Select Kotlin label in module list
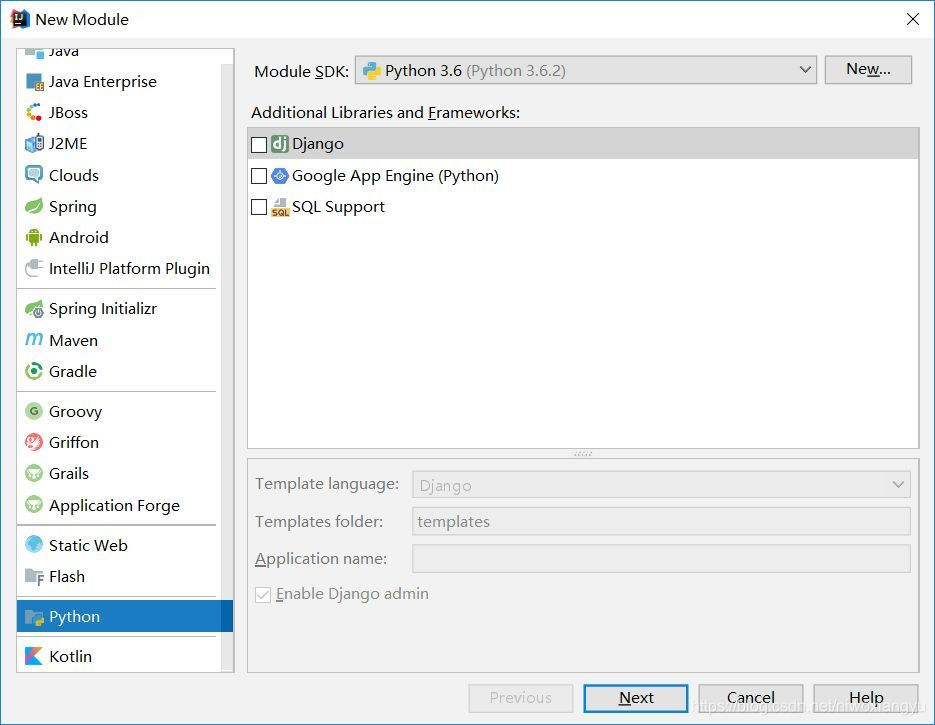Image resolution: width=935 pixels, height=725 pixels. pyautogui.click(x=70, y=656)
